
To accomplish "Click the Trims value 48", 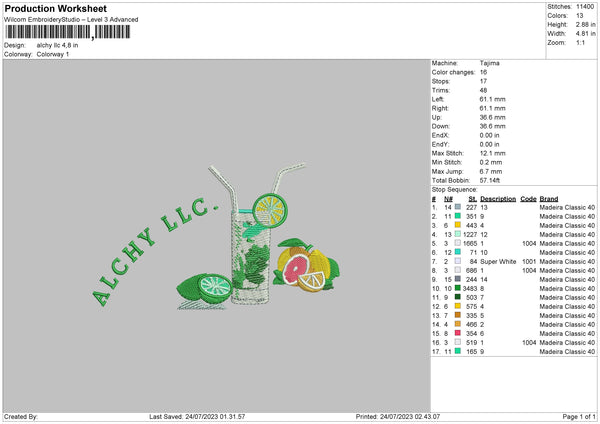I will 483,90.
